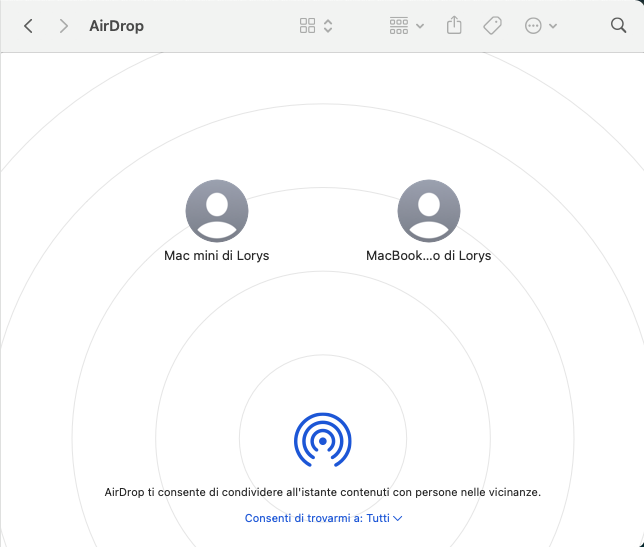644x547 pixels.
Task: Click the Share toolbar icon
Action: [x=454, y=25]
